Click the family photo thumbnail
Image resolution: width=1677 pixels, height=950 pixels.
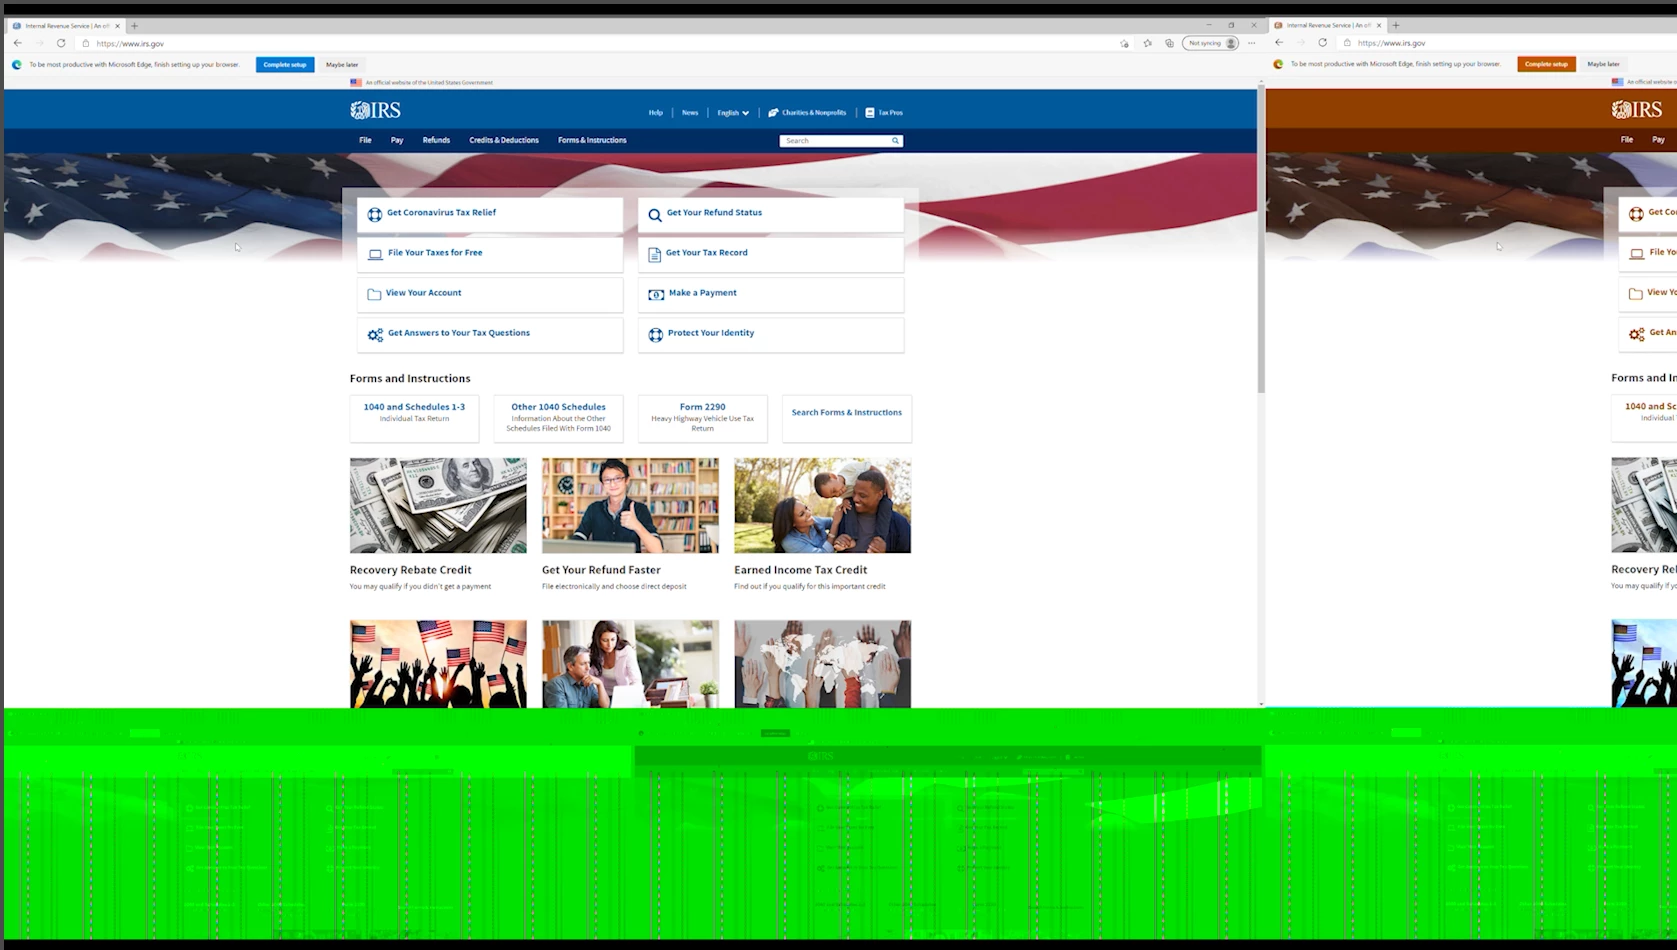(822, 505)
